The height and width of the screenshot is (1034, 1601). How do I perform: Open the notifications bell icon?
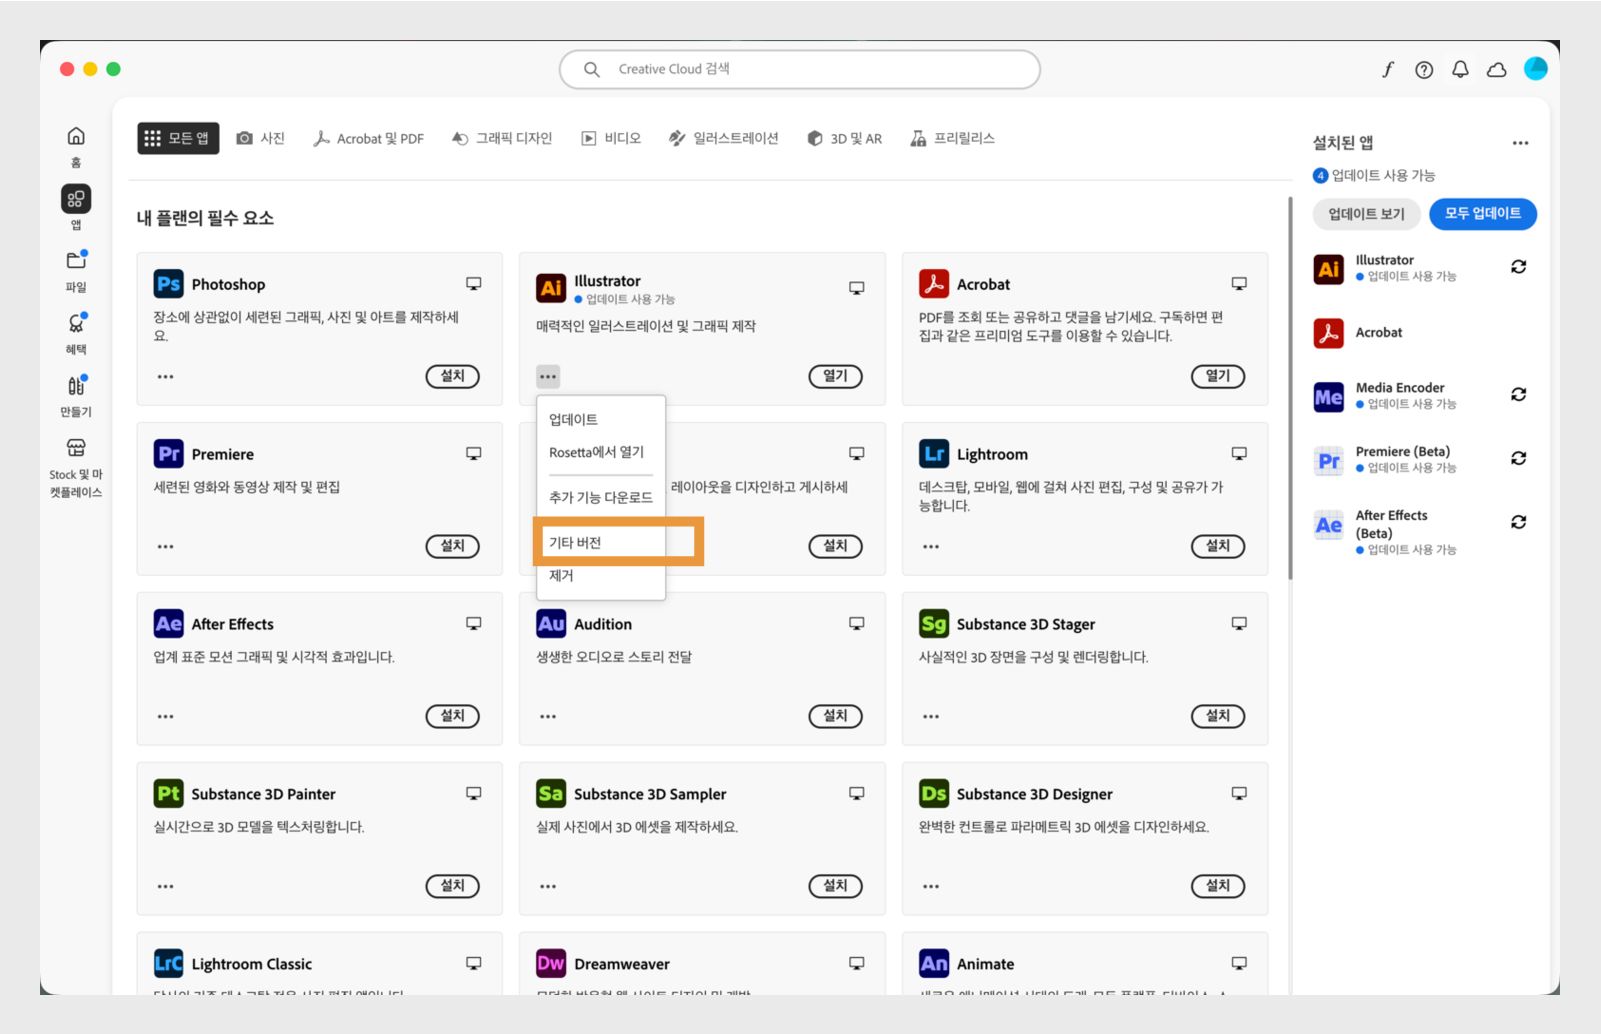click(x=1460, y=69)
